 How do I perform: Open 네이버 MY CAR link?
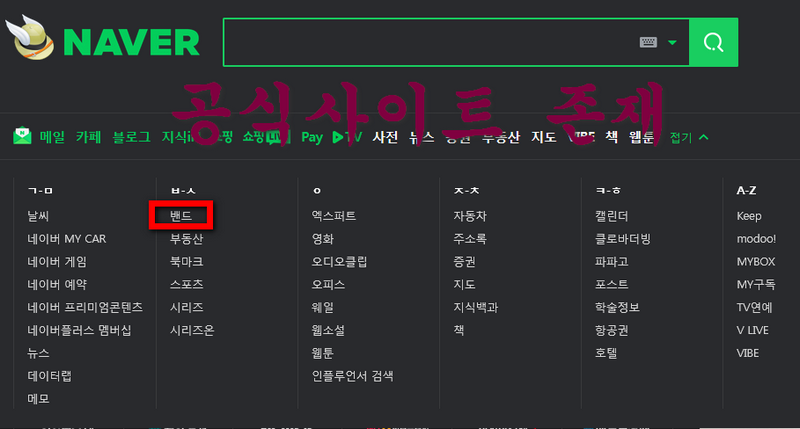tap(67, 239)
